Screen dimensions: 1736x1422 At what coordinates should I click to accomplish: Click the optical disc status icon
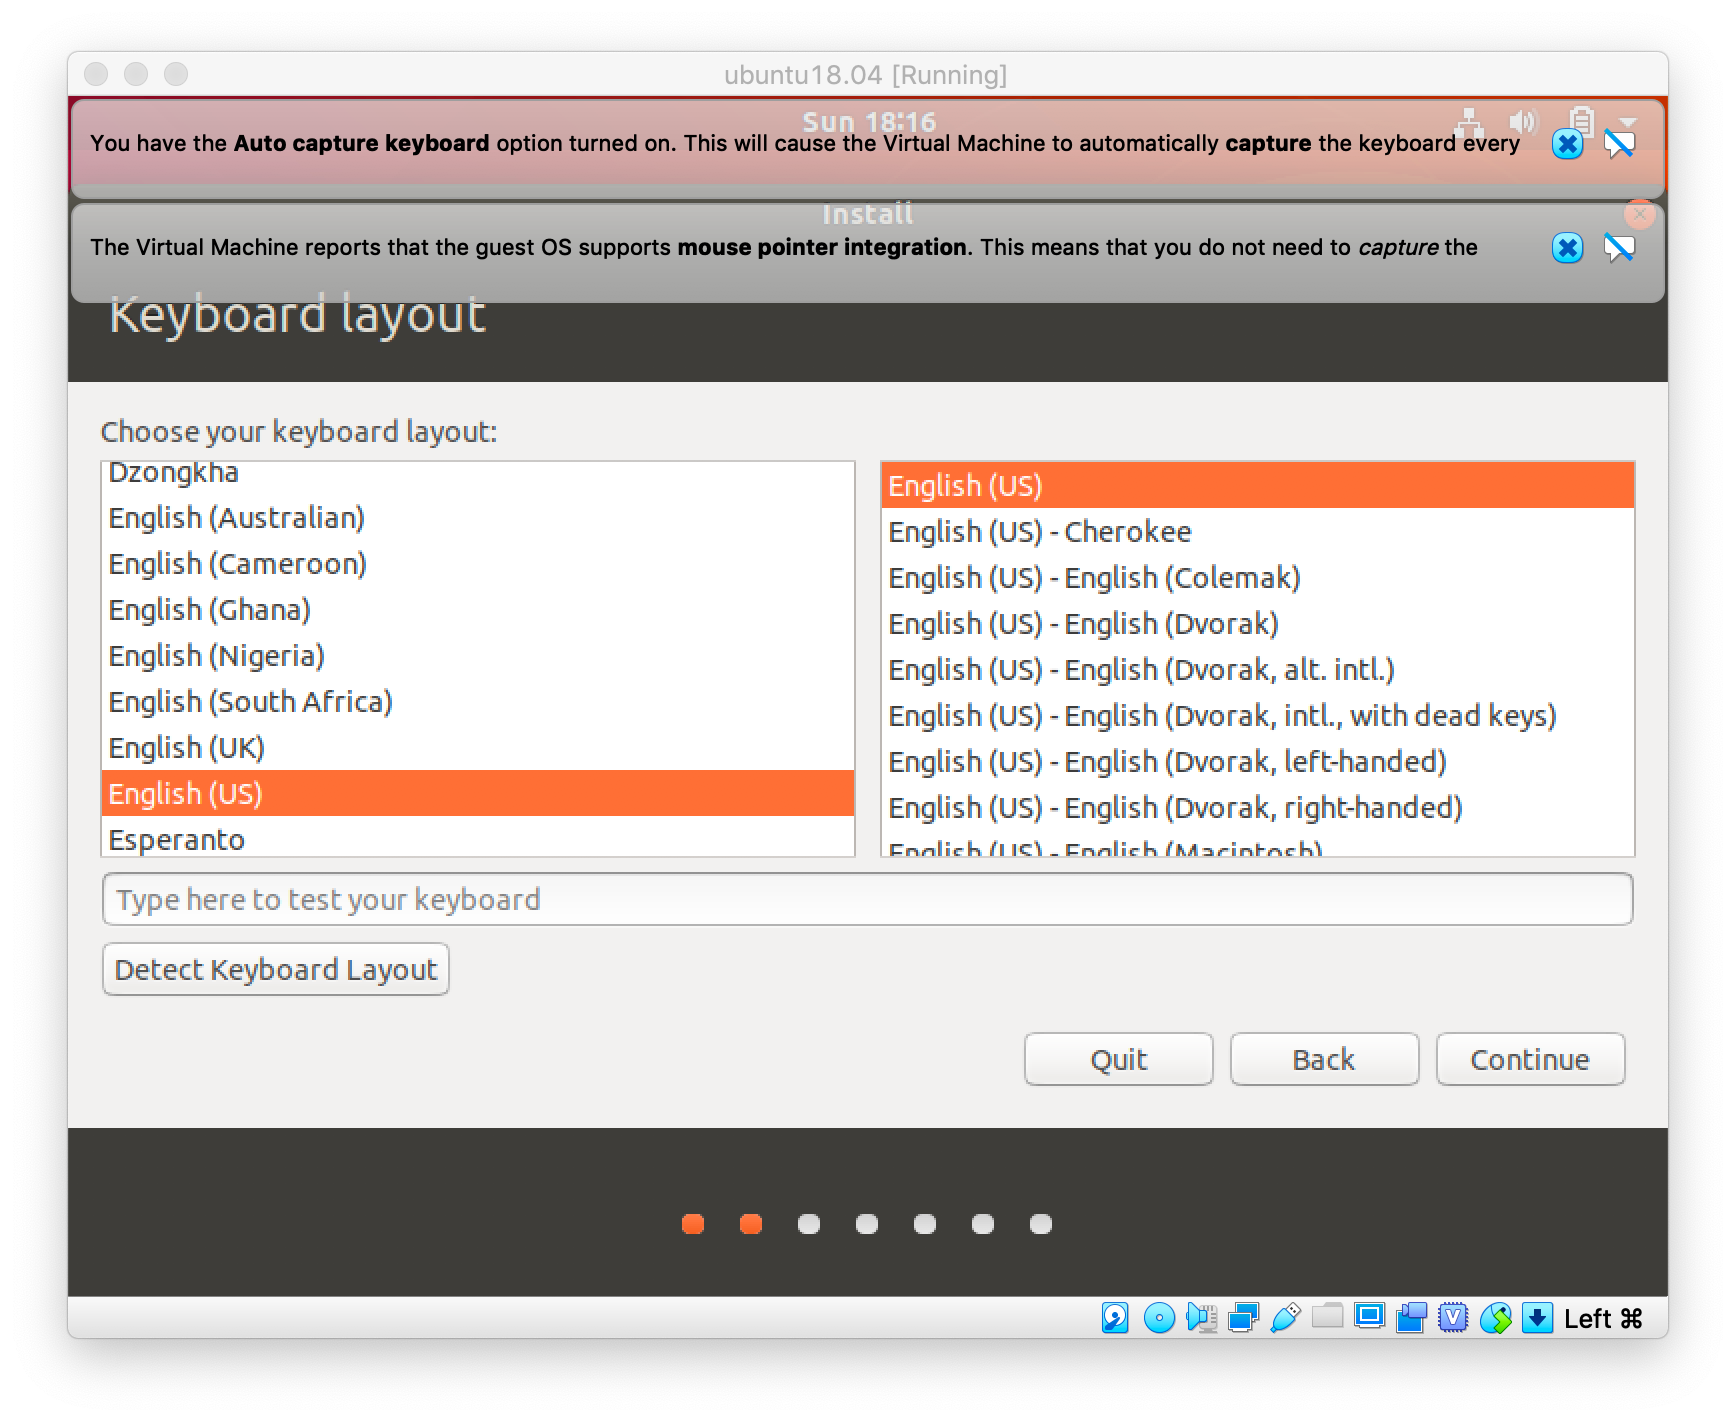[1159, 1318]
